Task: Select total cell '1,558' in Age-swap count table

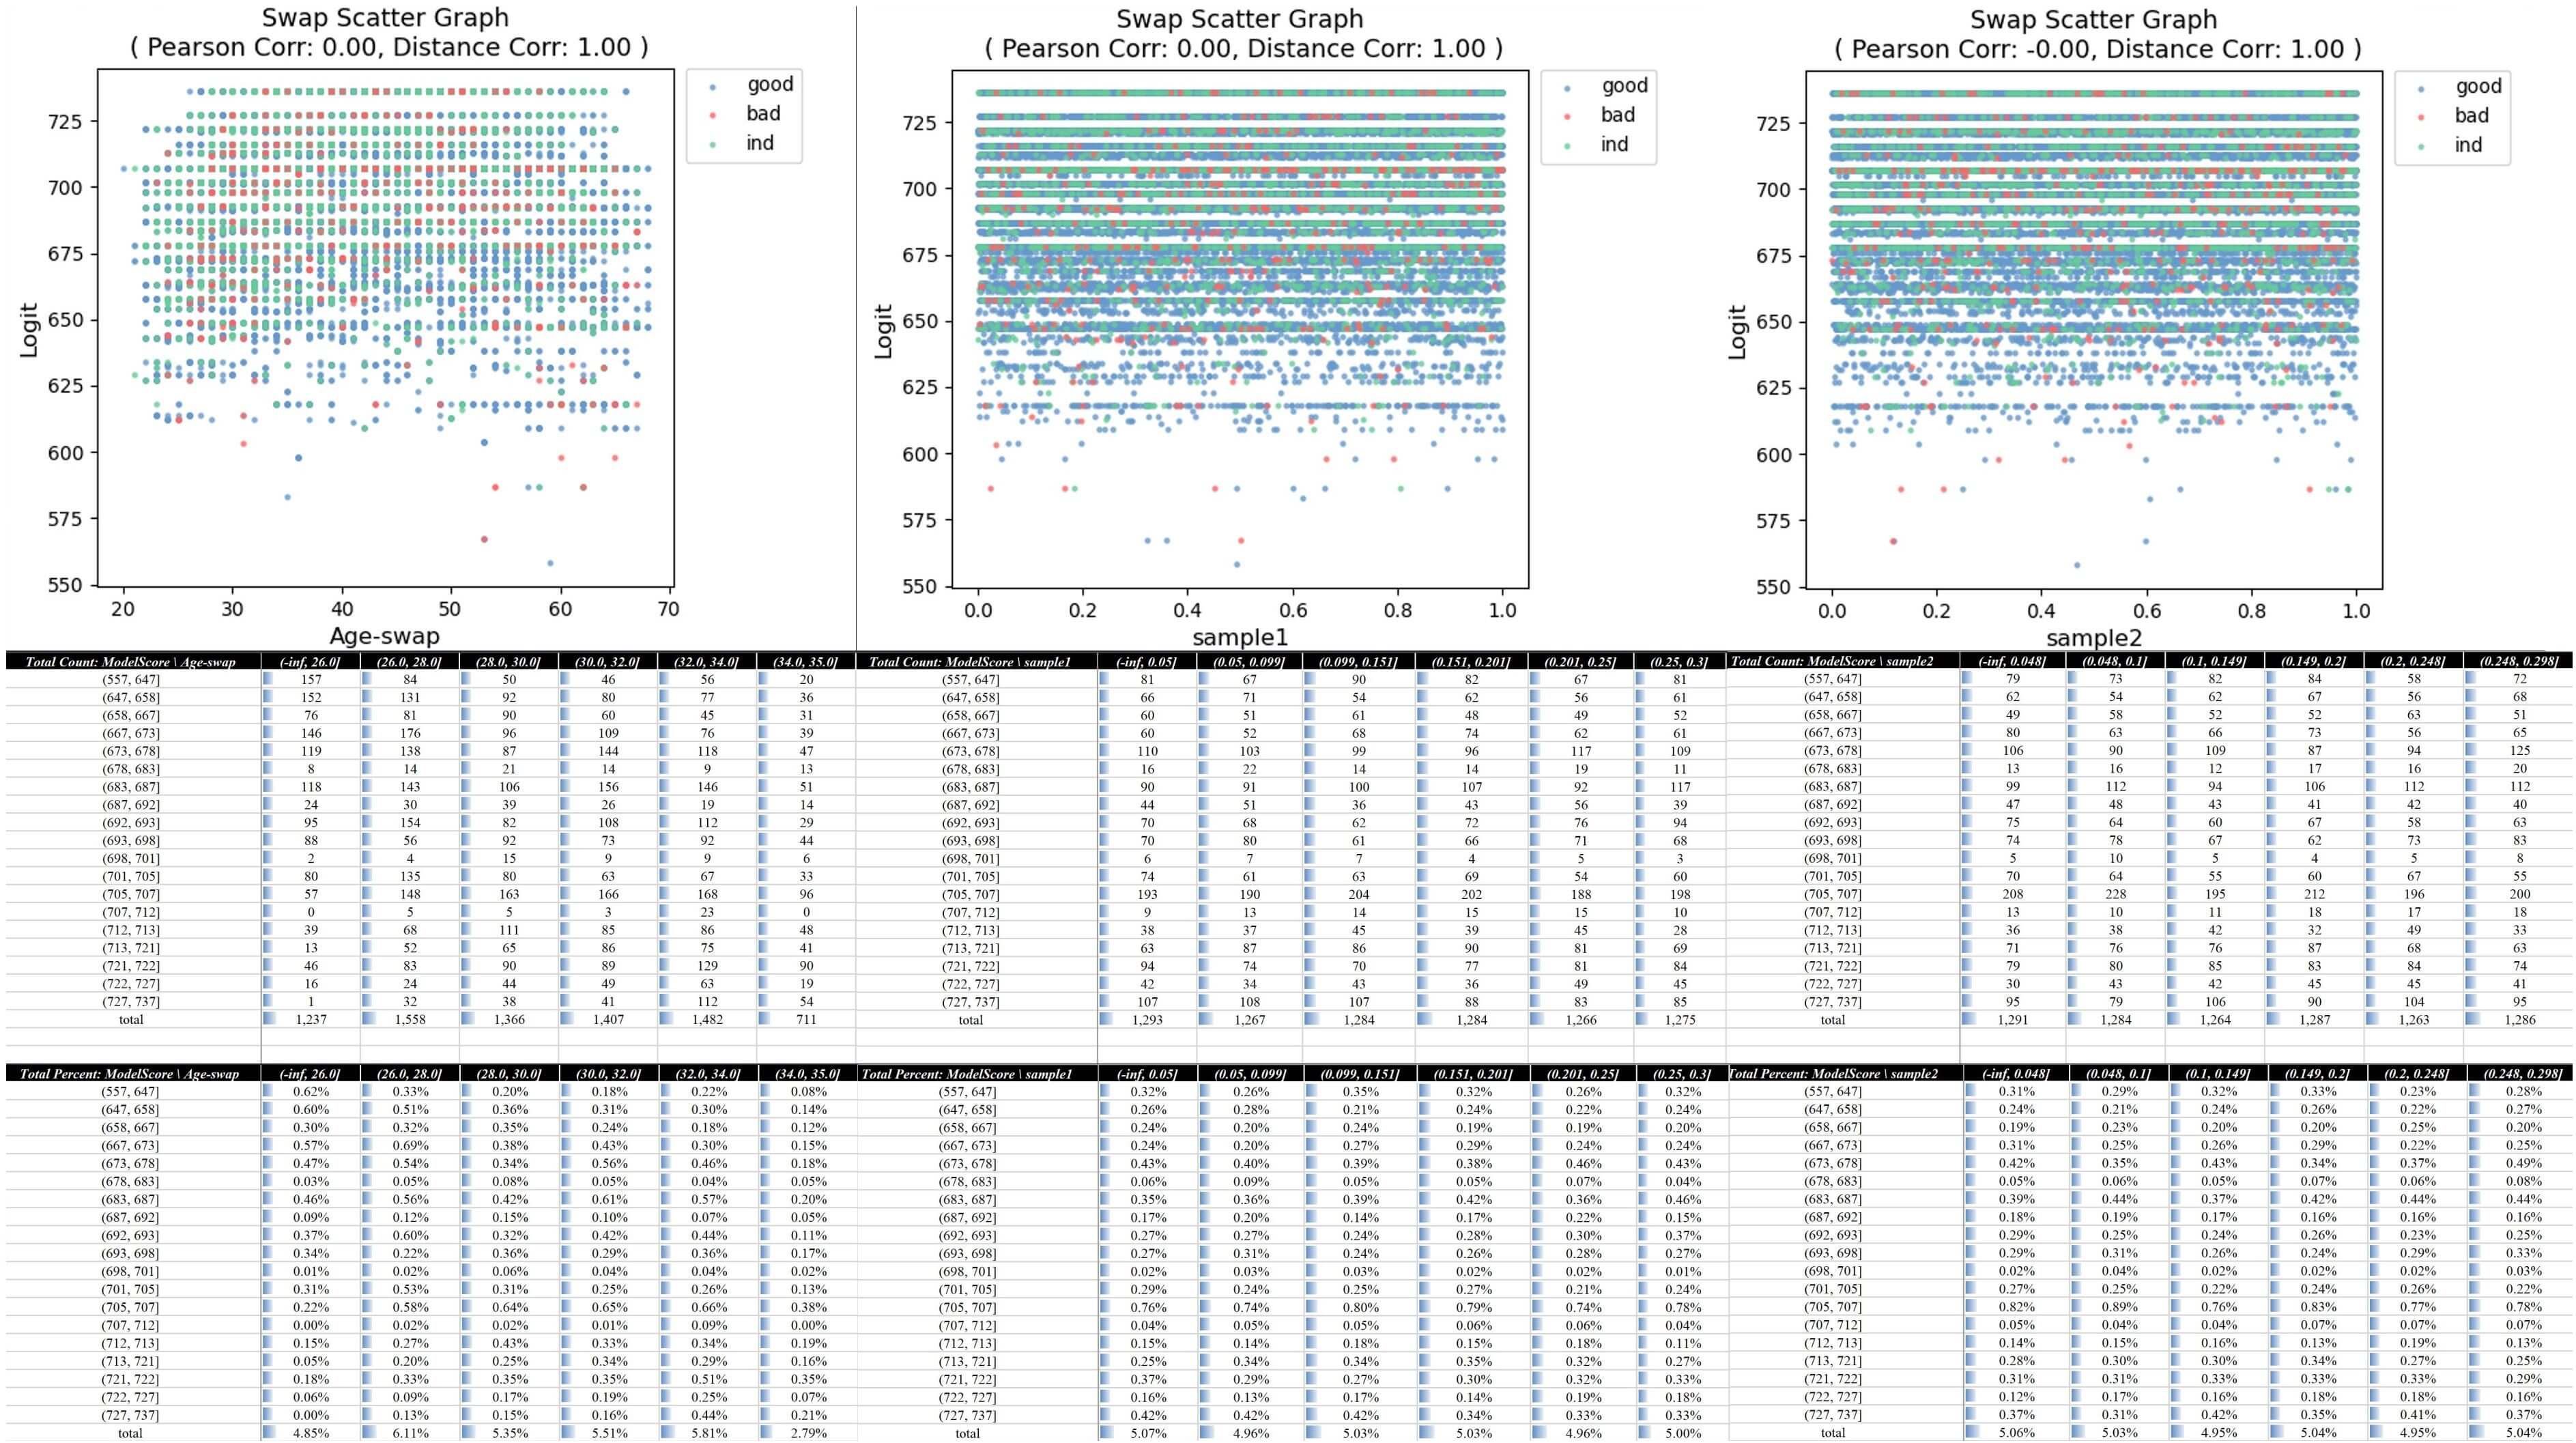Action: [410, 1020]
